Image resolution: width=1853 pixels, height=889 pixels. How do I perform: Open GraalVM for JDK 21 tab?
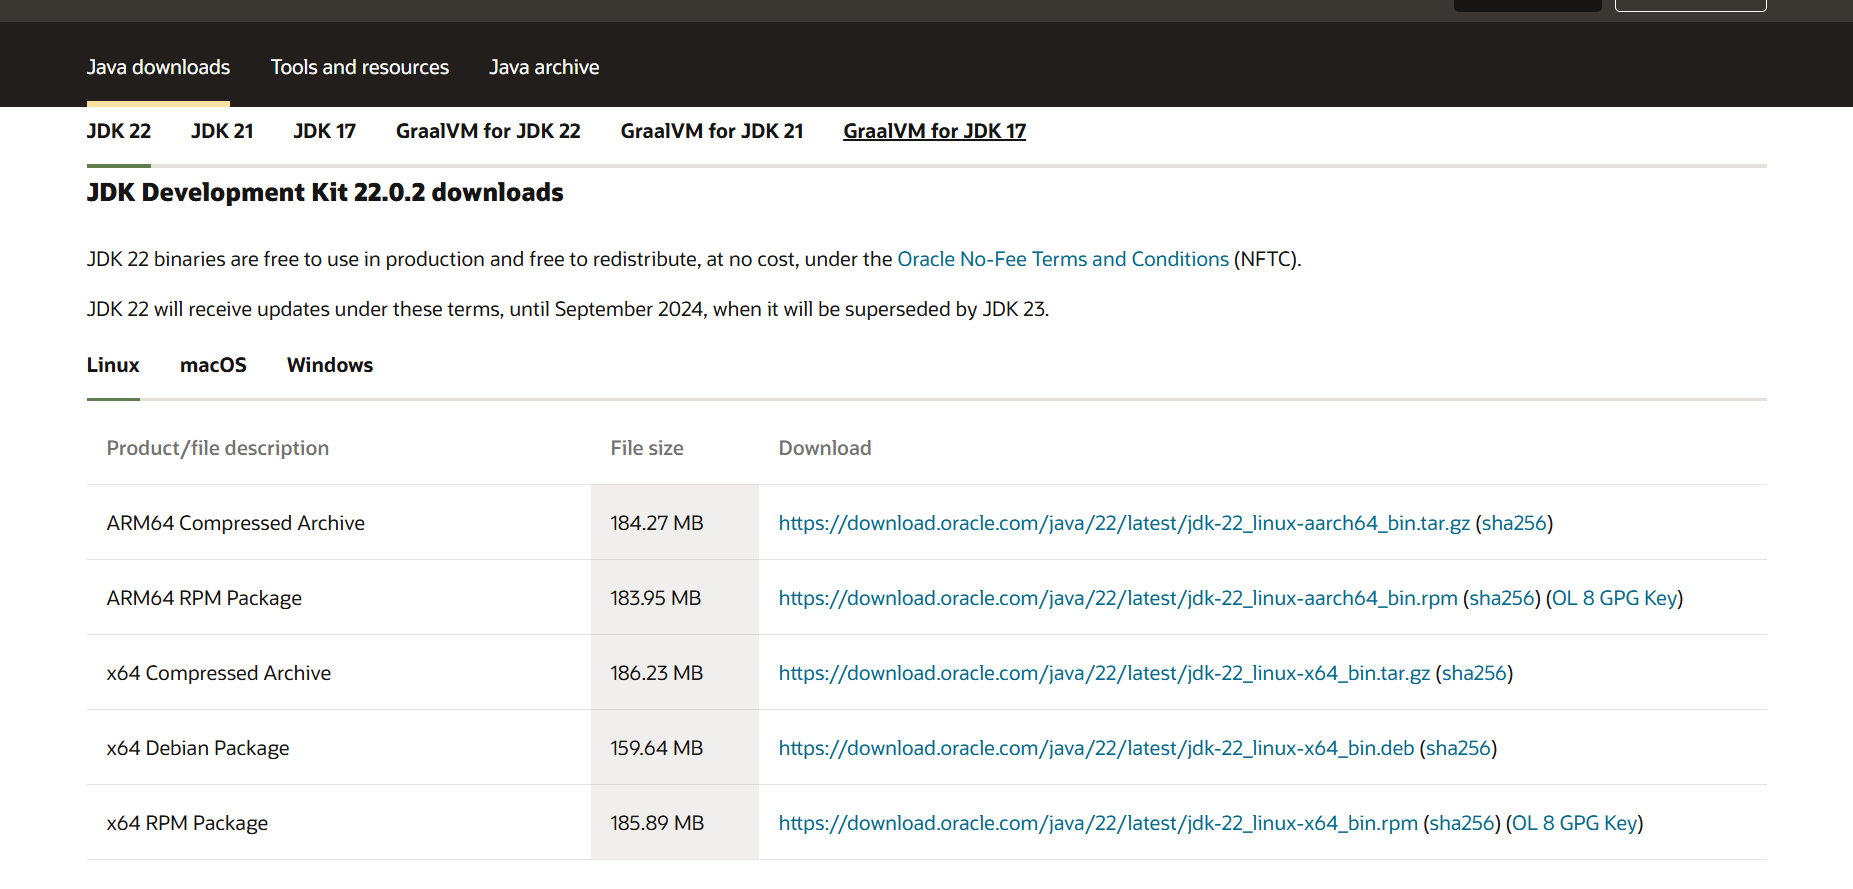tap(711, 131)
